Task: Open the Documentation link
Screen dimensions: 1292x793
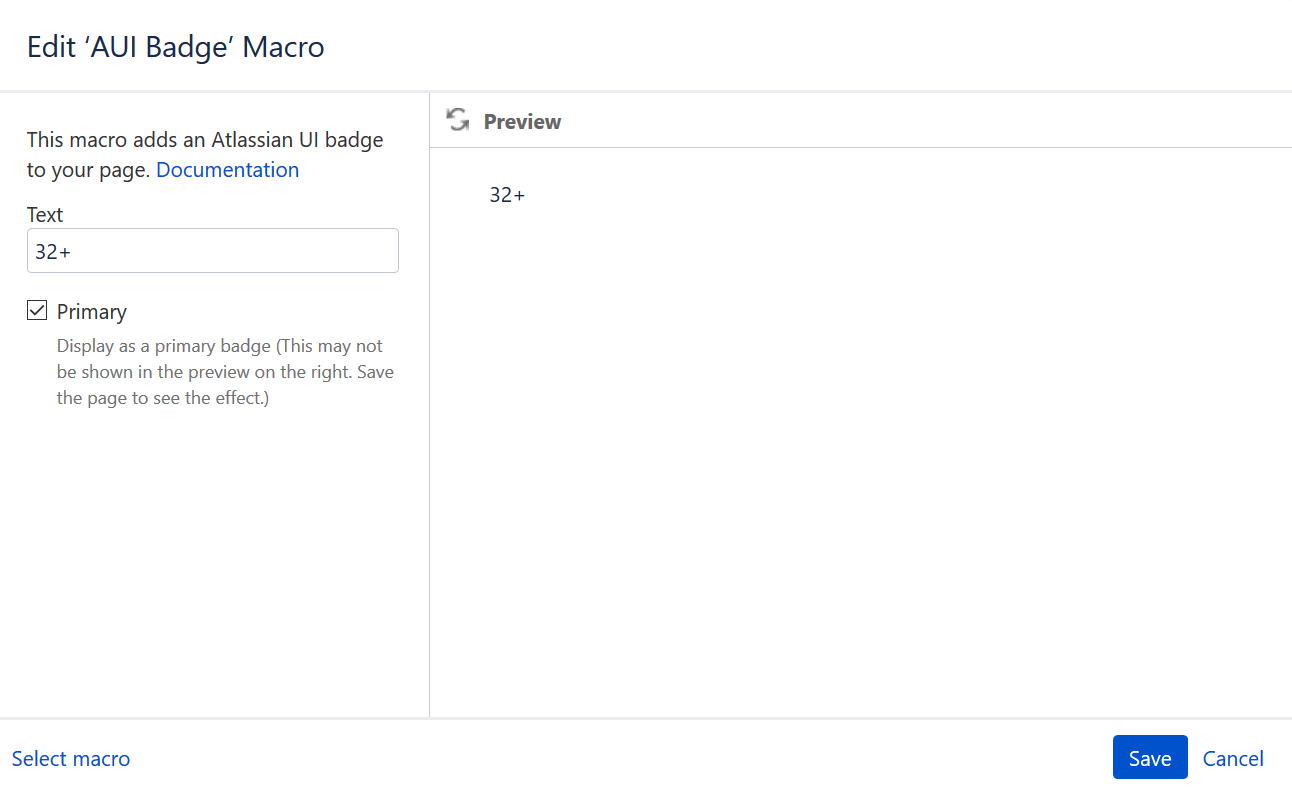Action: click(227, 170)
